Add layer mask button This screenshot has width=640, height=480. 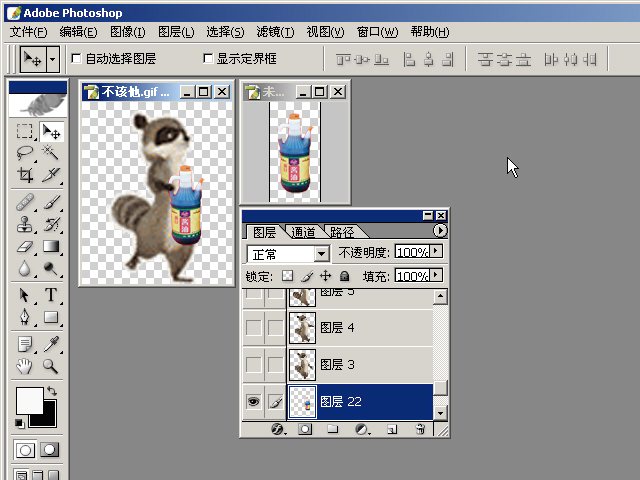305,429
